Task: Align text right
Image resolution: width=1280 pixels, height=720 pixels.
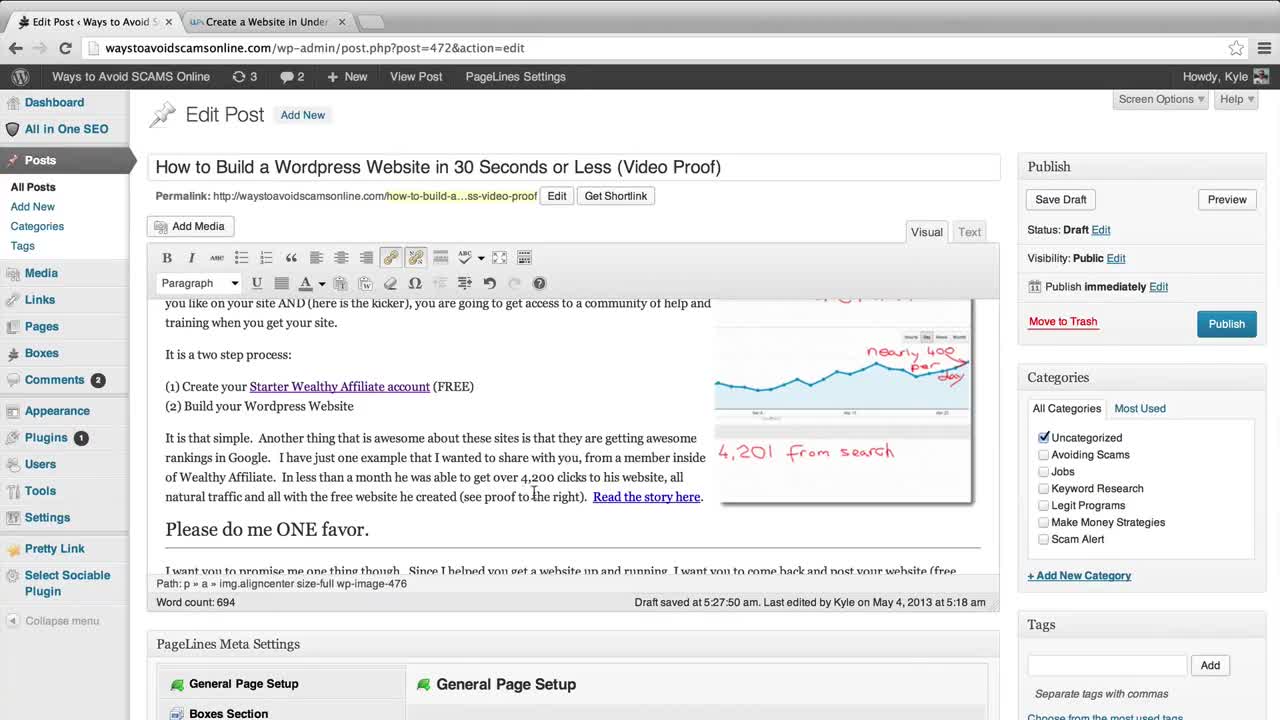Action: click(366, 258)
